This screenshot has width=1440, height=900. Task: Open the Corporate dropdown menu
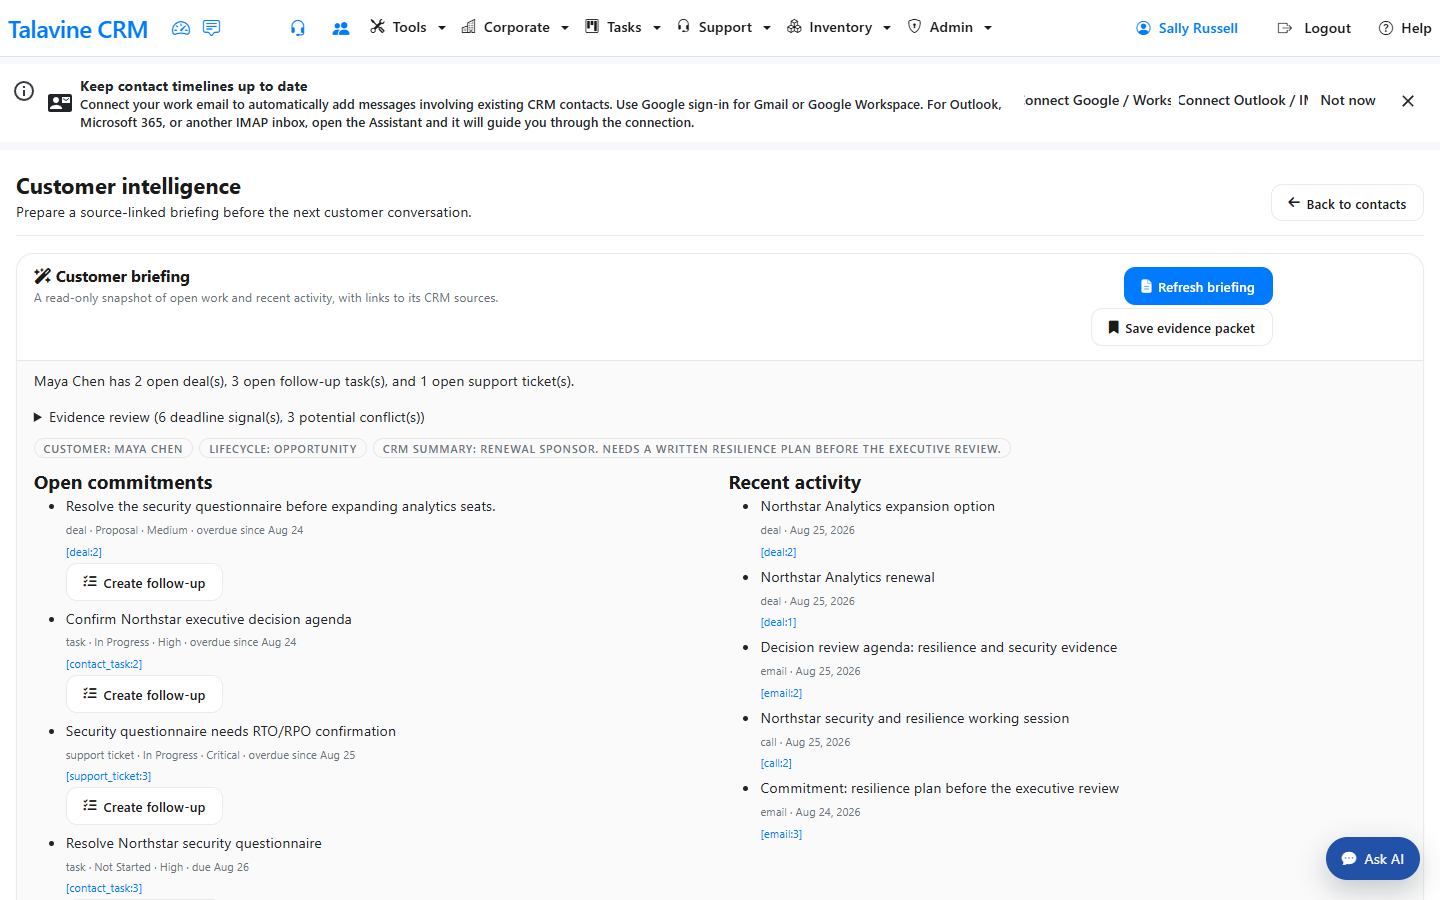click(515, 27)
